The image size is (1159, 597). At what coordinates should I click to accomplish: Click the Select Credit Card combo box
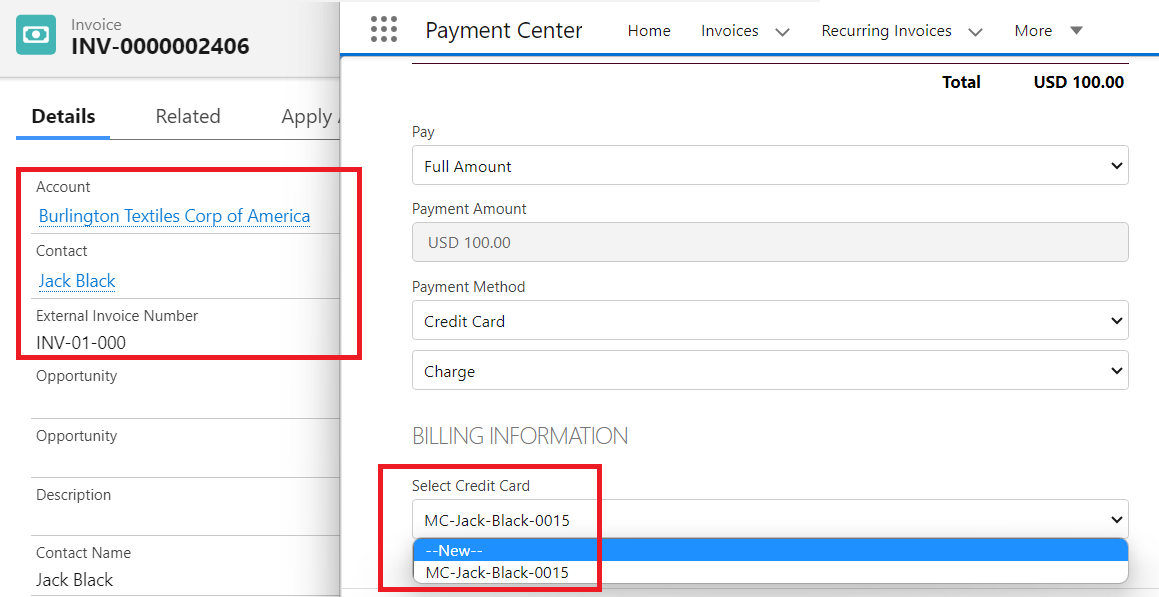pyautogui.click(x=769, y=520)
